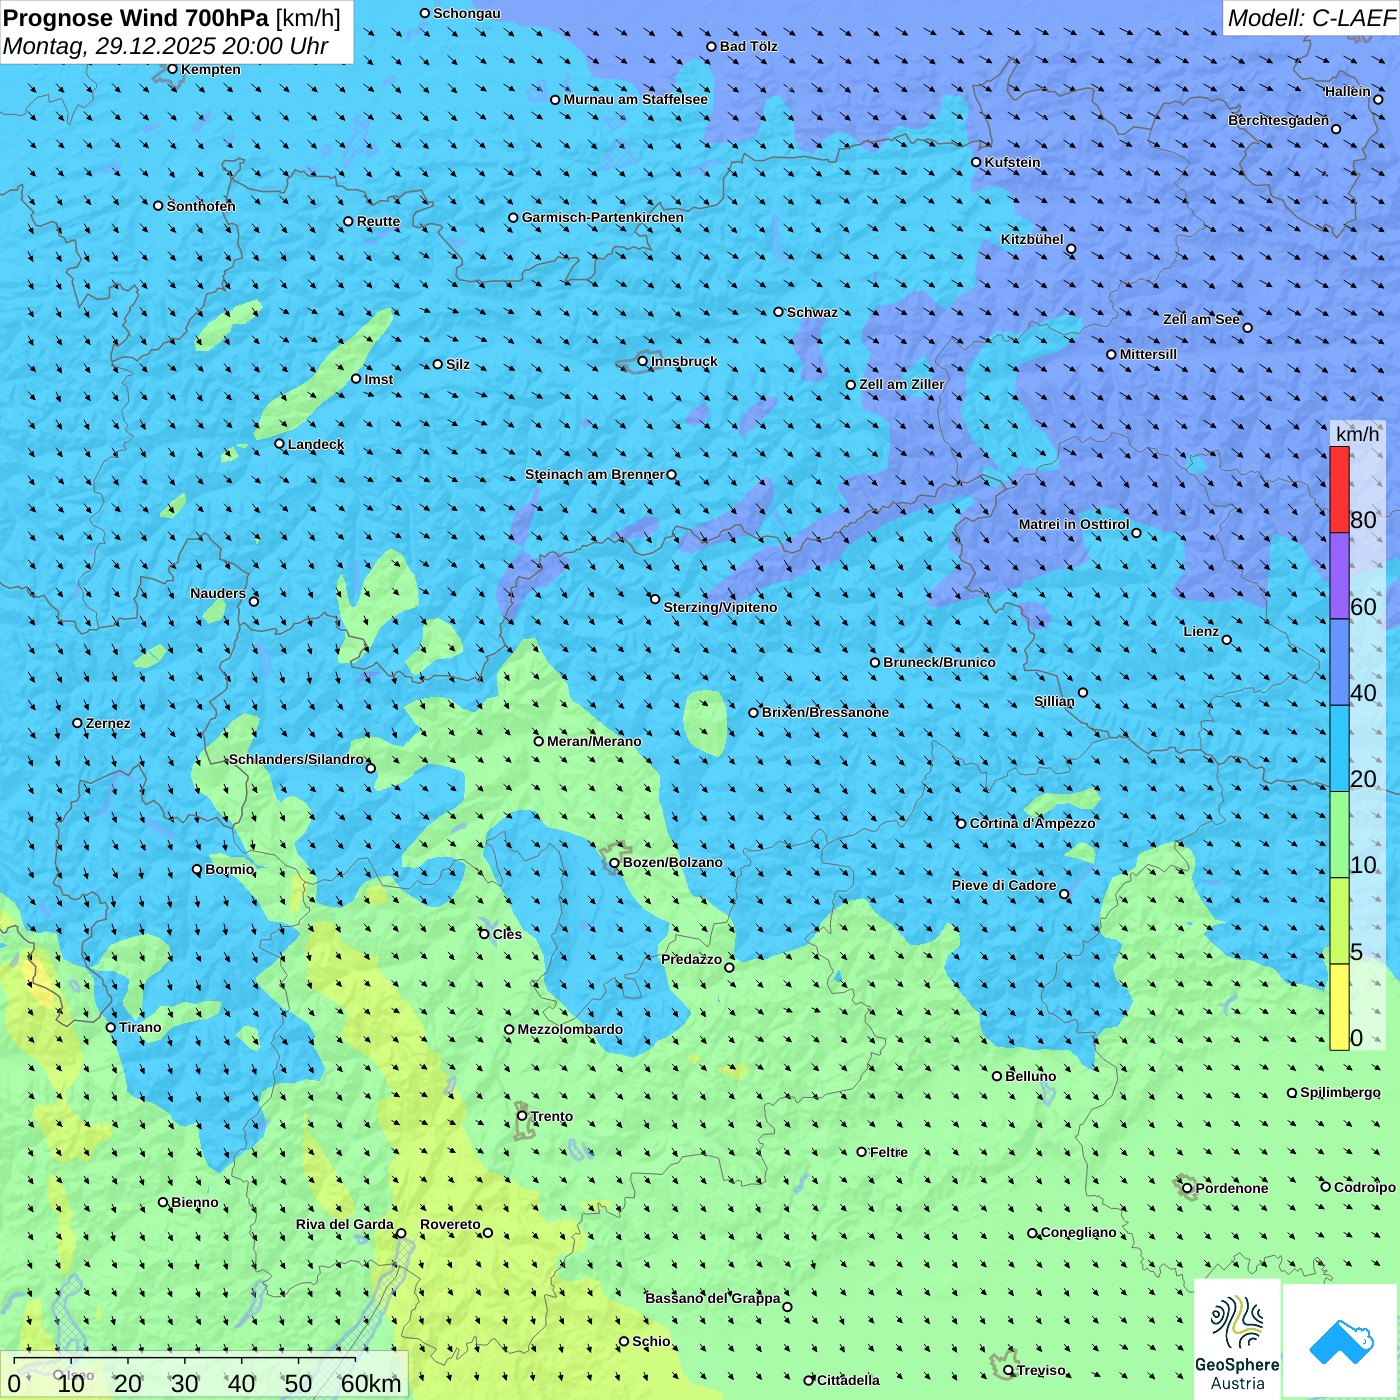Click the Cittadella label

(x=848, y=1380)
